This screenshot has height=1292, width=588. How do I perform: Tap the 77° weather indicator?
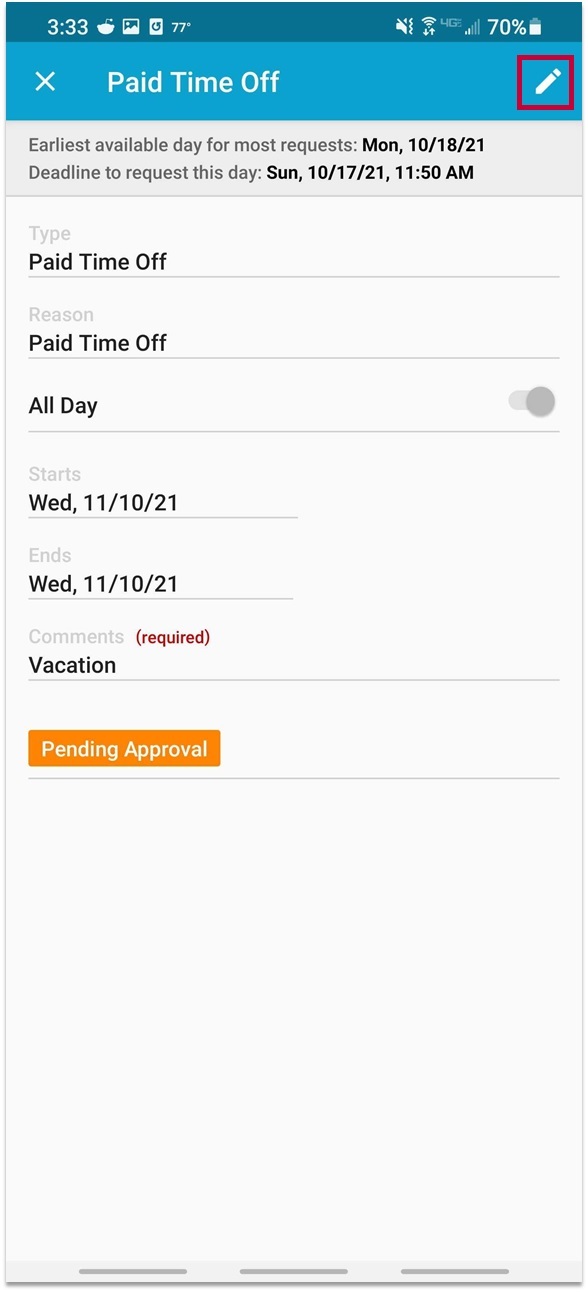coord(181,28)
